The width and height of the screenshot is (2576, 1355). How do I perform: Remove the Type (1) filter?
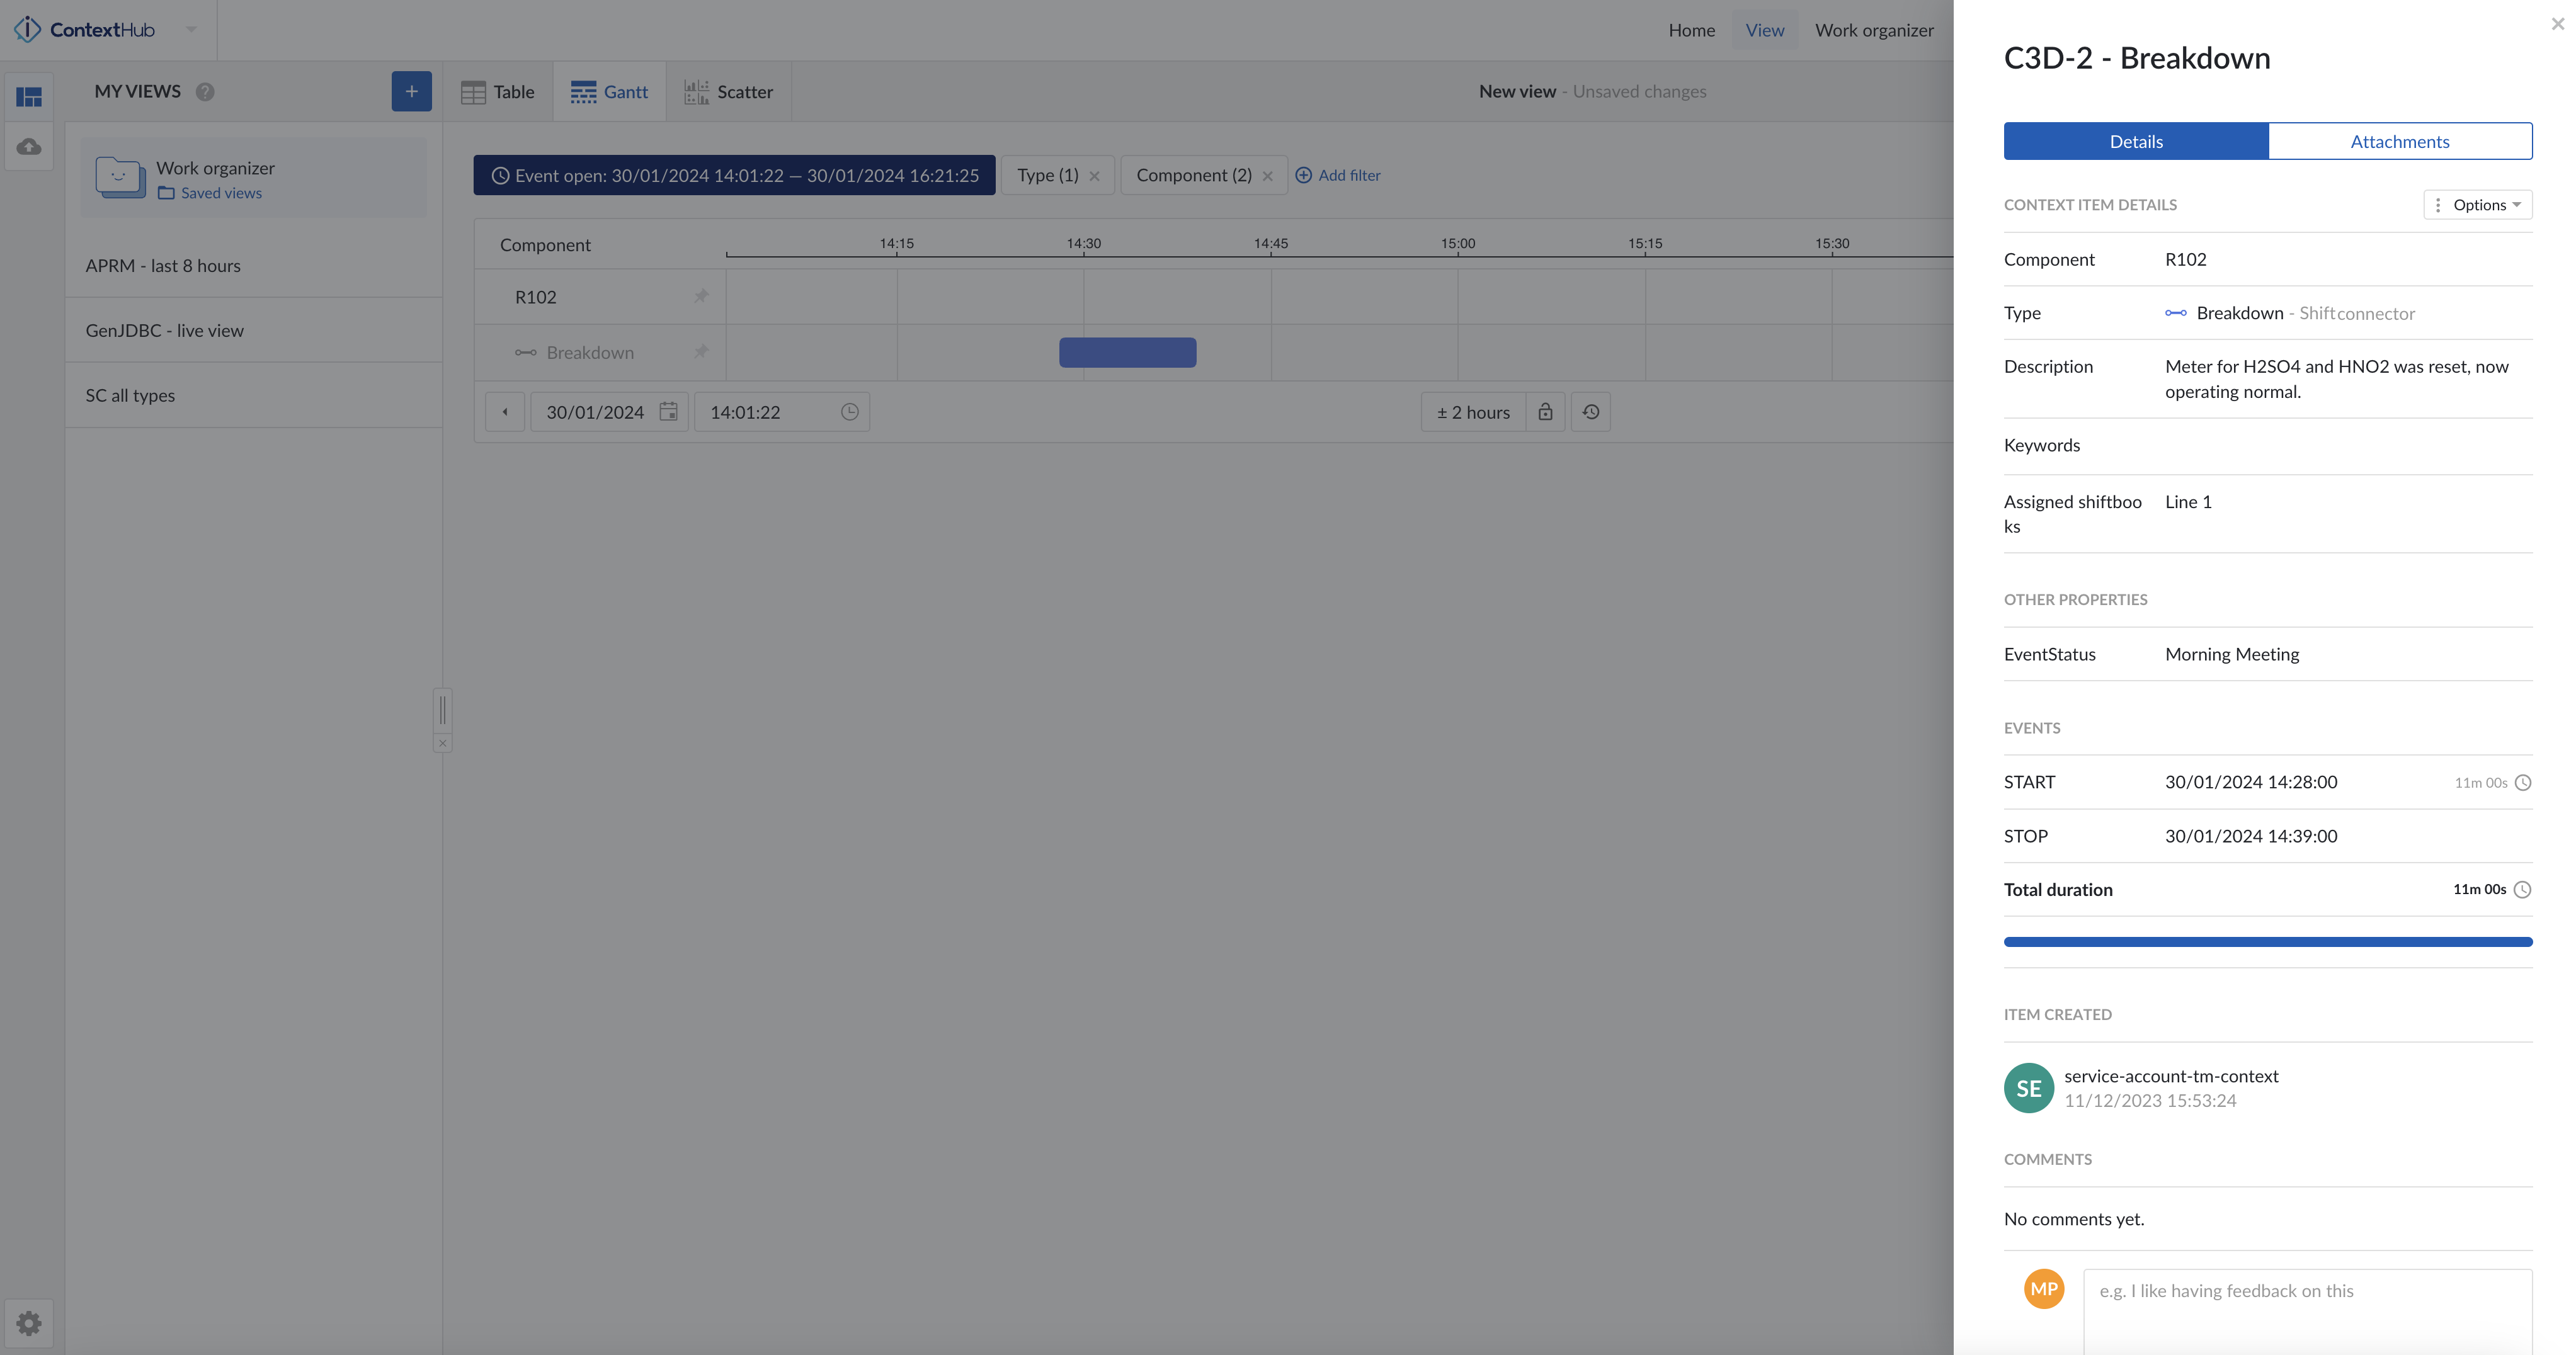pyautogui.click(x=1094, y=176)
